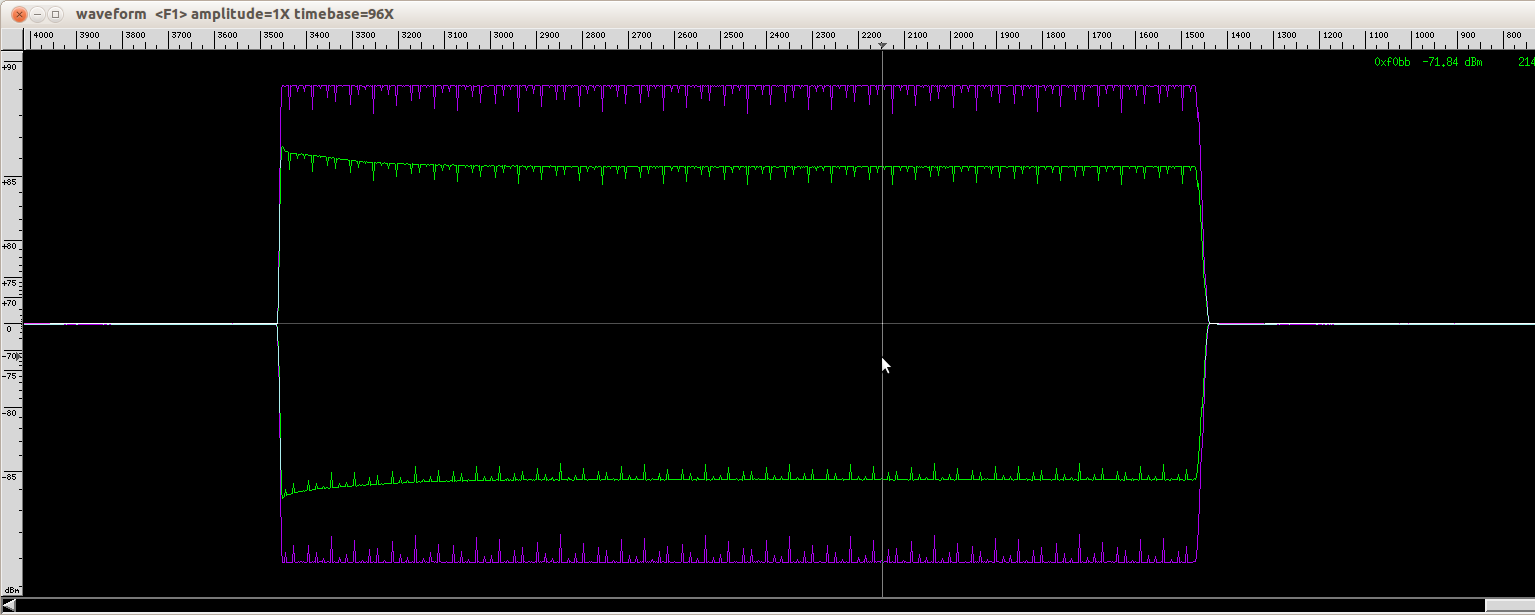The image size is (1535, 615).
Task: Click the 1000 mark on time ruler
Action: [1423, 36]
